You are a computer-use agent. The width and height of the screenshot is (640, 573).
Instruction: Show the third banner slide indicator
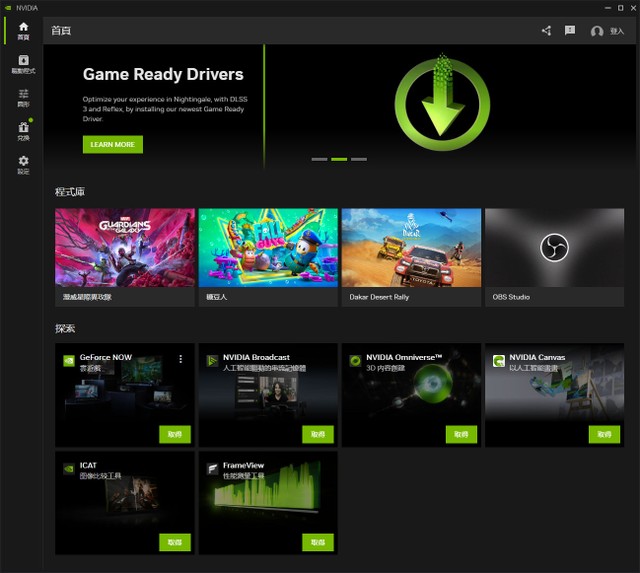coord(359,159)
